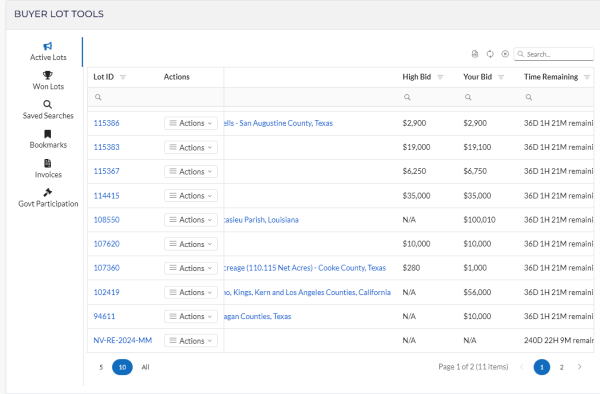Go to page 2
This screenshot has height=394, width=600.
point(561,367)
